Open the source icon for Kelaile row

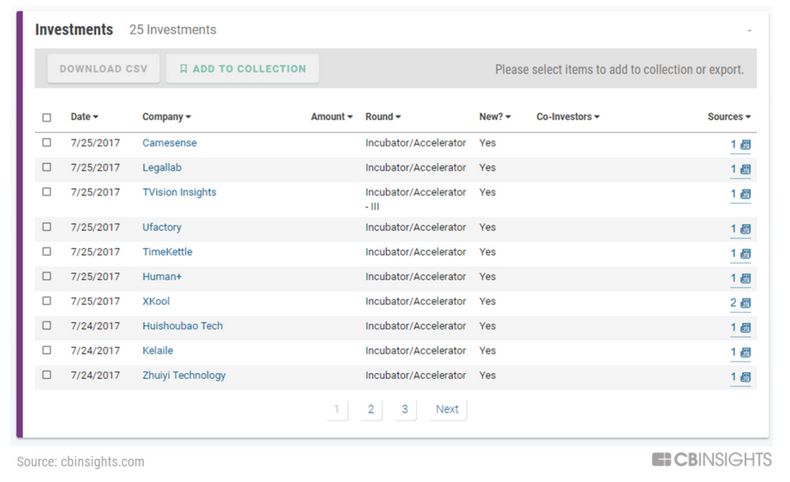[745, 352]
